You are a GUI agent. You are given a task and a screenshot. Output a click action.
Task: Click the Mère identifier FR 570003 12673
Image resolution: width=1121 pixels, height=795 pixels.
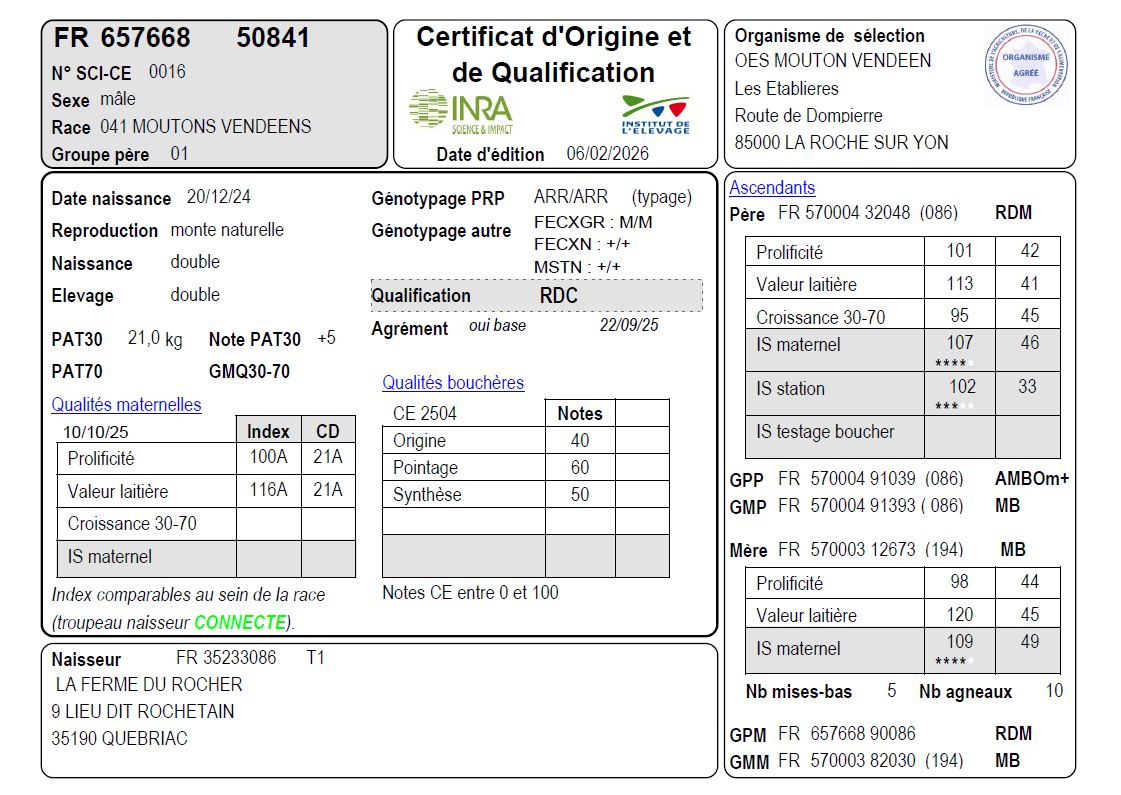tap(844, 550)
